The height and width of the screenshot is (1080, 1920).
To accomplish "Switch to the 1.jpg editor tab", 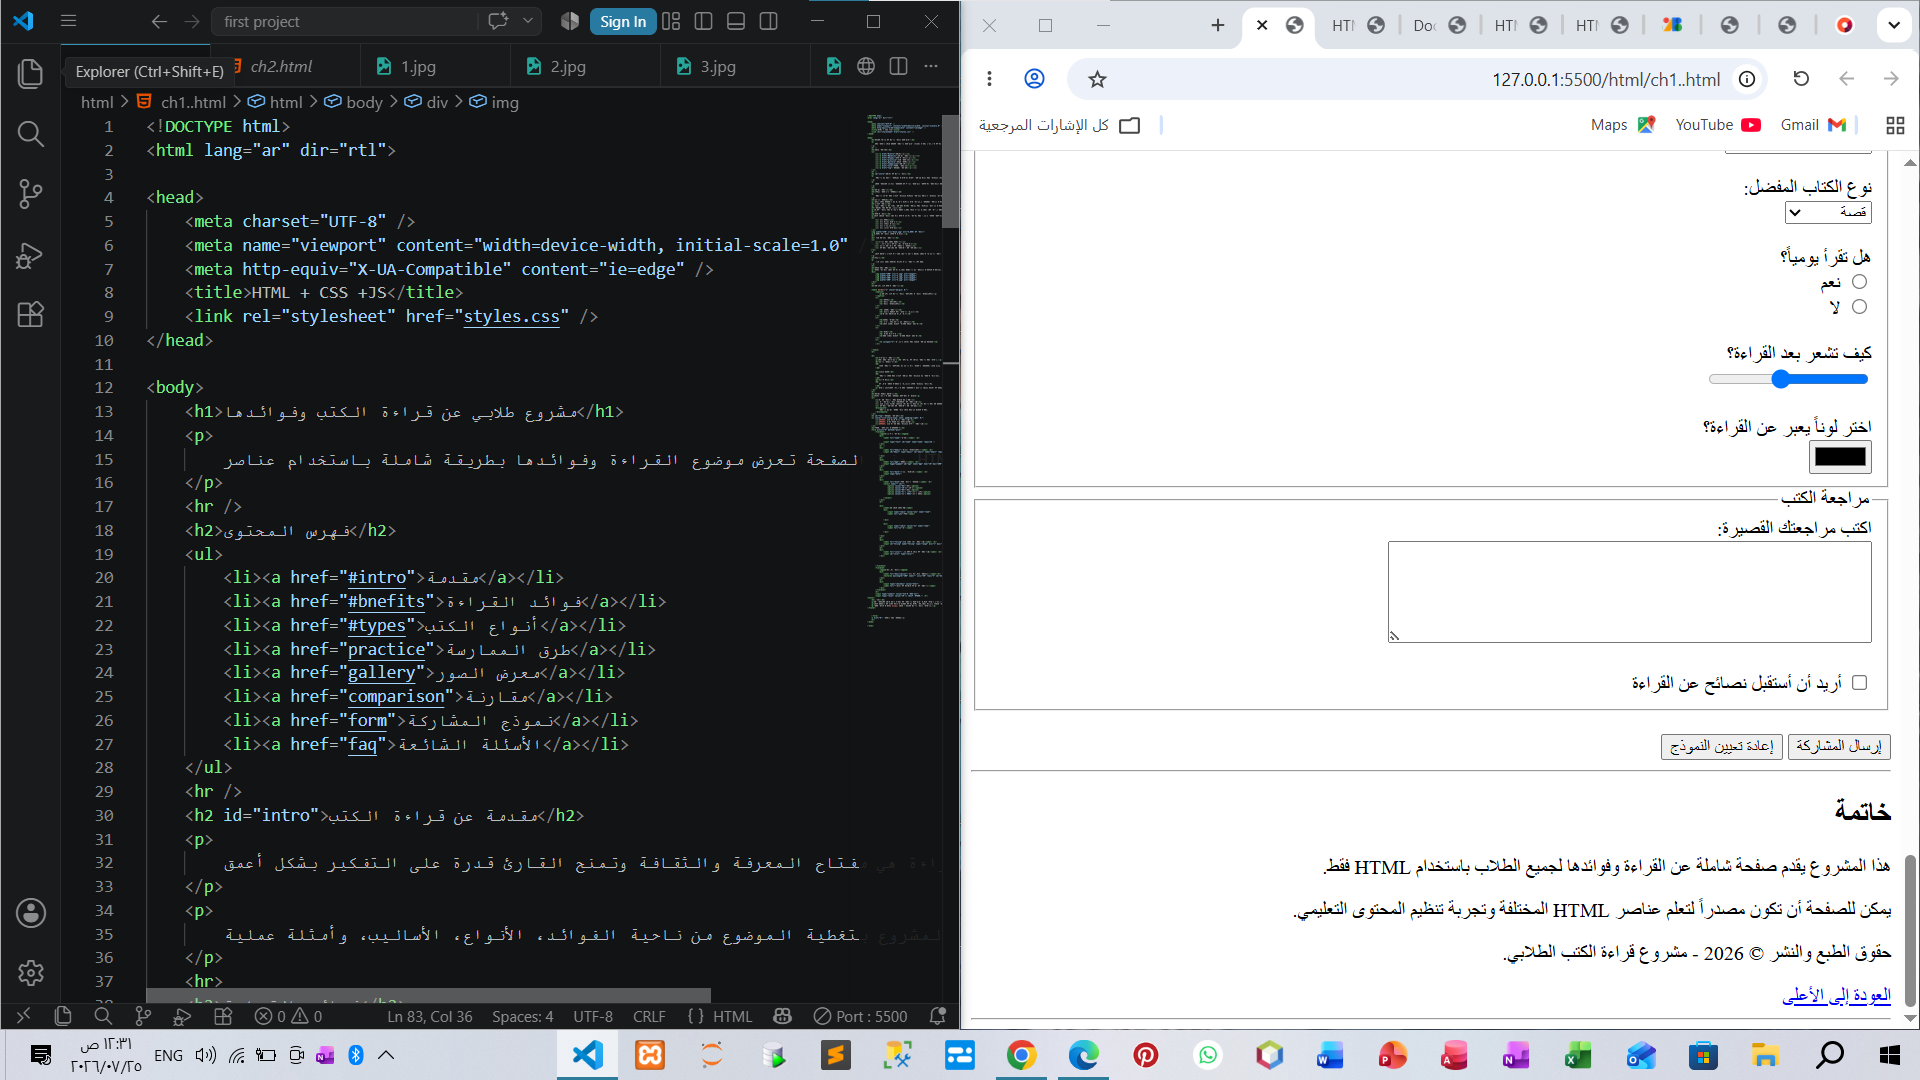I will coord(418,66).
